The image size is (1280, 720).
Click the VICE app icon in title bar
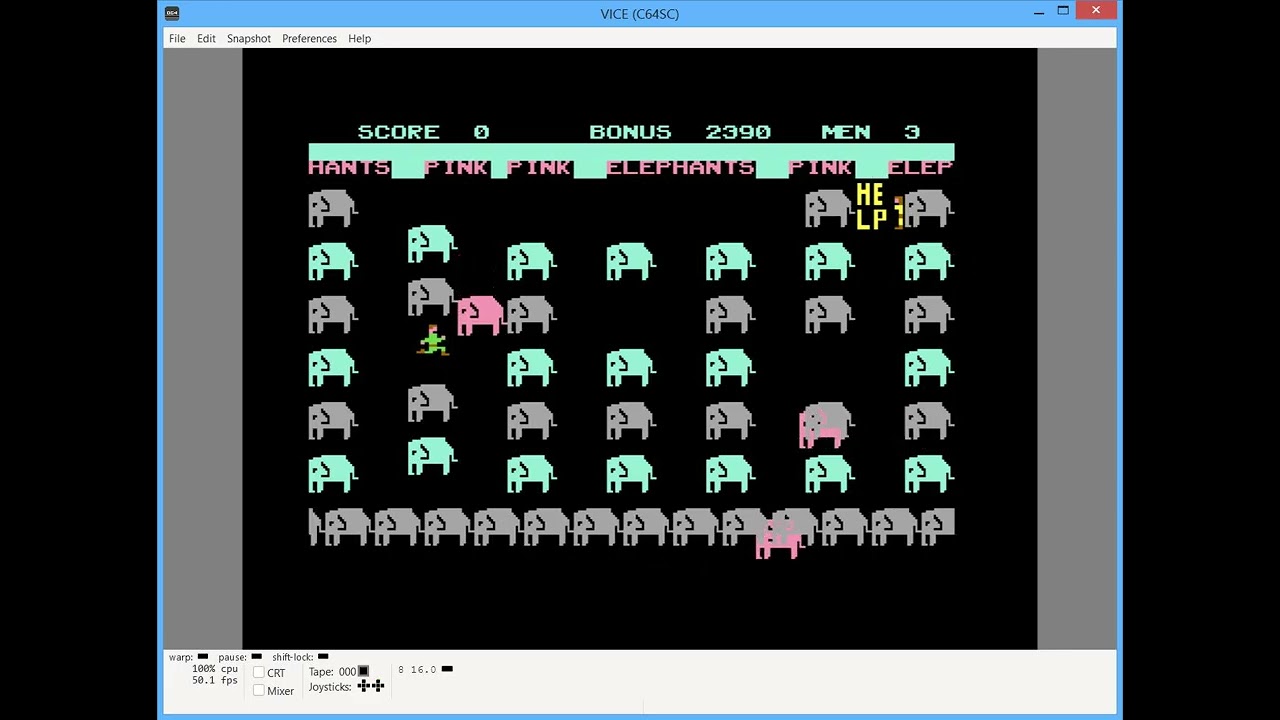(x=172, y=13)
